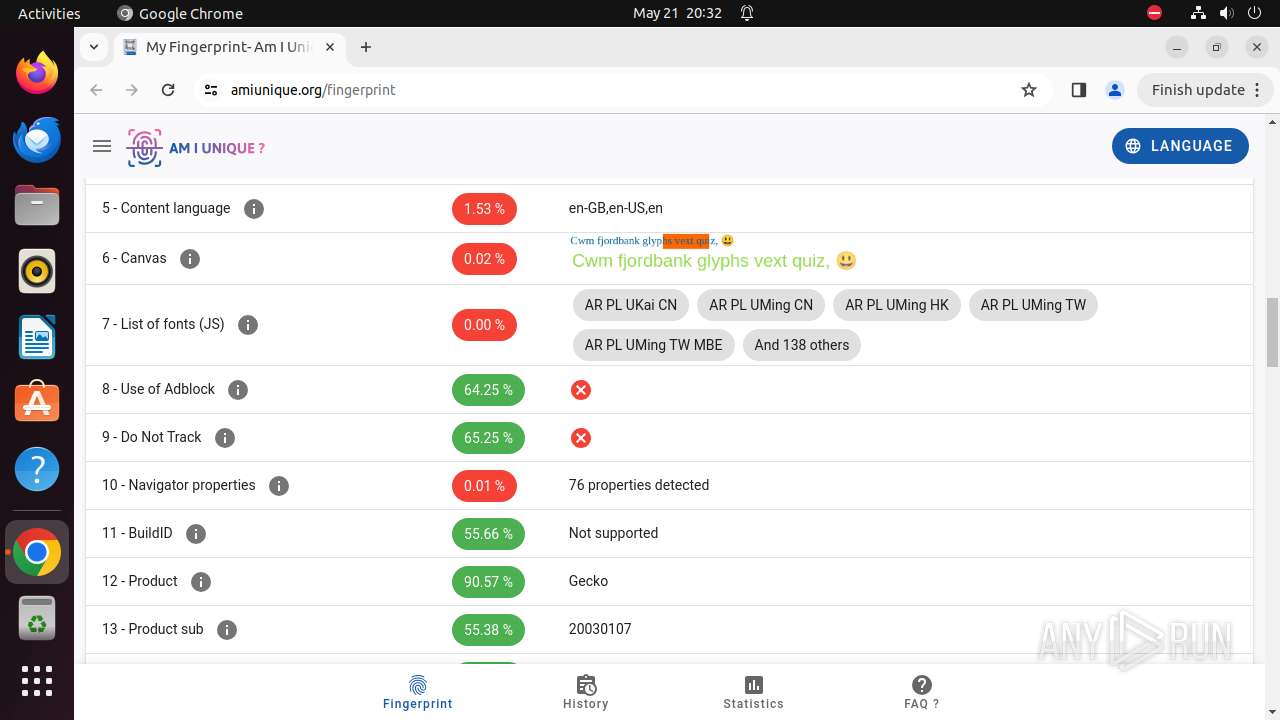Screen dimensions: 1280x720
Task: Show info for Content language attribute
Action: click(x=254, y=209)
